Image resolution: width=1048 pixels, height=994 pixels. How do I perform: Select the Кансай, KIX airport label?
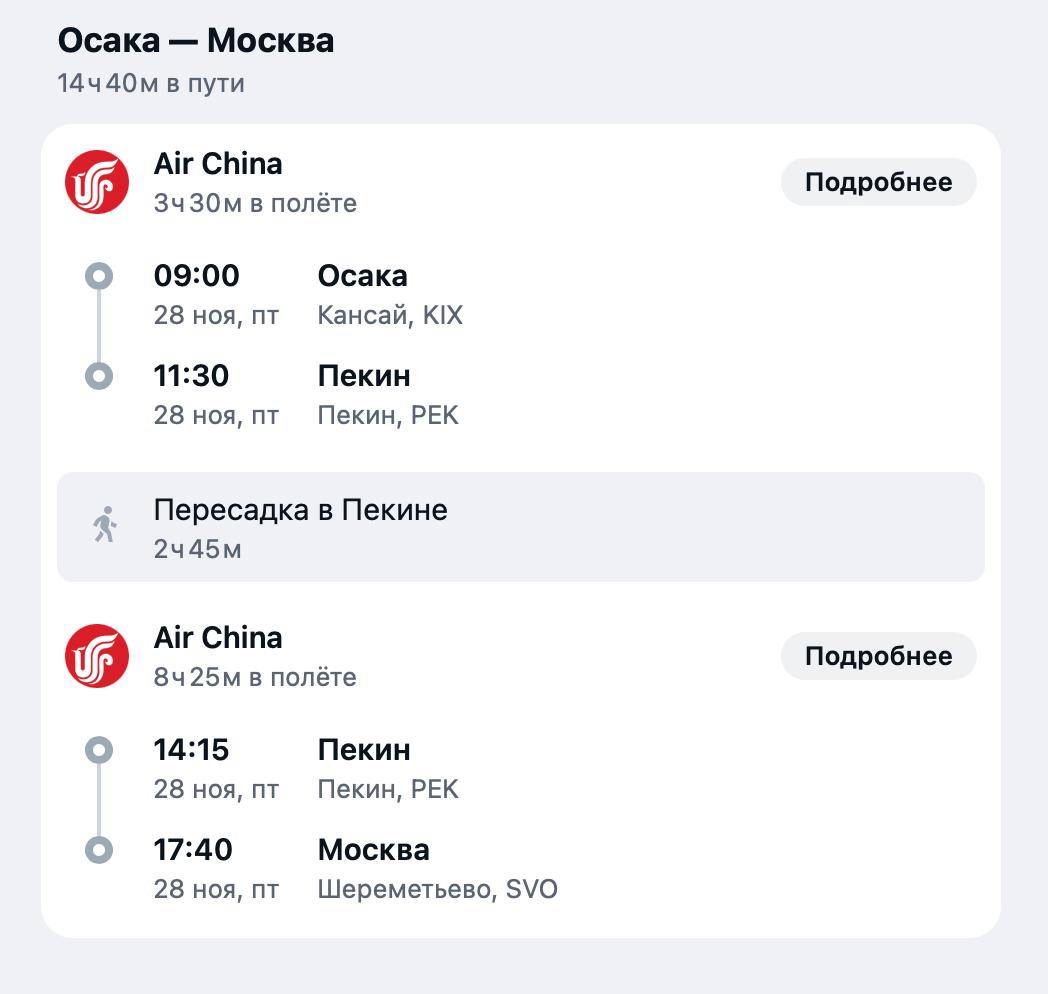(x=390, y=315)
